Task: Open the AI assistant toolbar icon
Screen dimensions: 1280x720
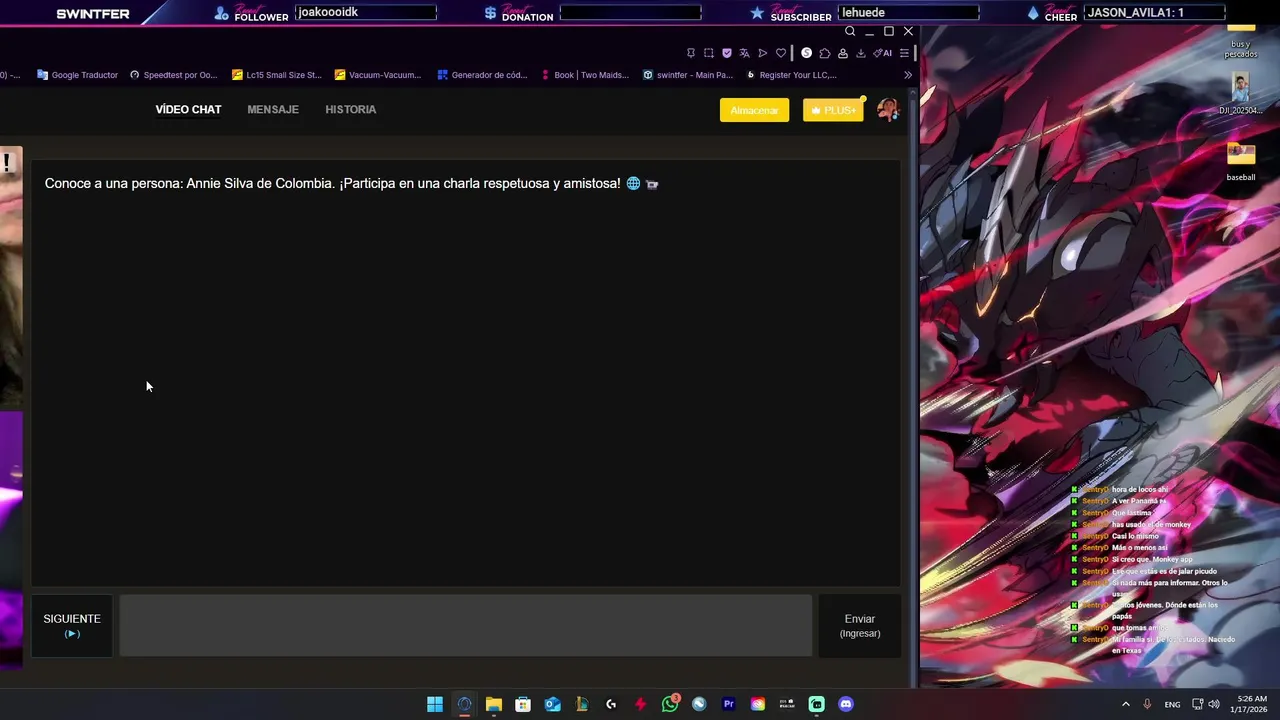Action: pyautogui.click(x=882, y=53)
